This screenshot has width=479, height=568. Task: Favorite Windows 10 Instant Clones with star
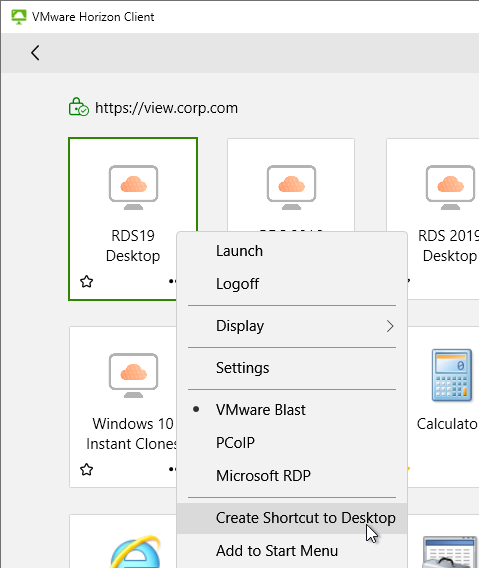point(87,469)
